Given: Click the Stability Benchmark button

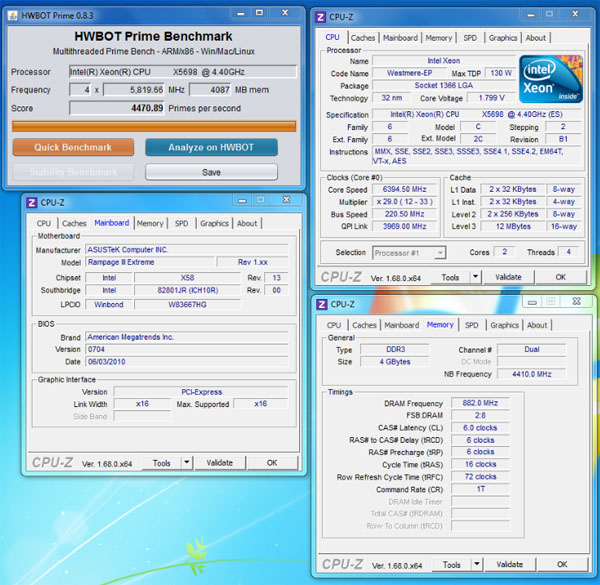Looking at the screenshot, I should coord(73,172).
